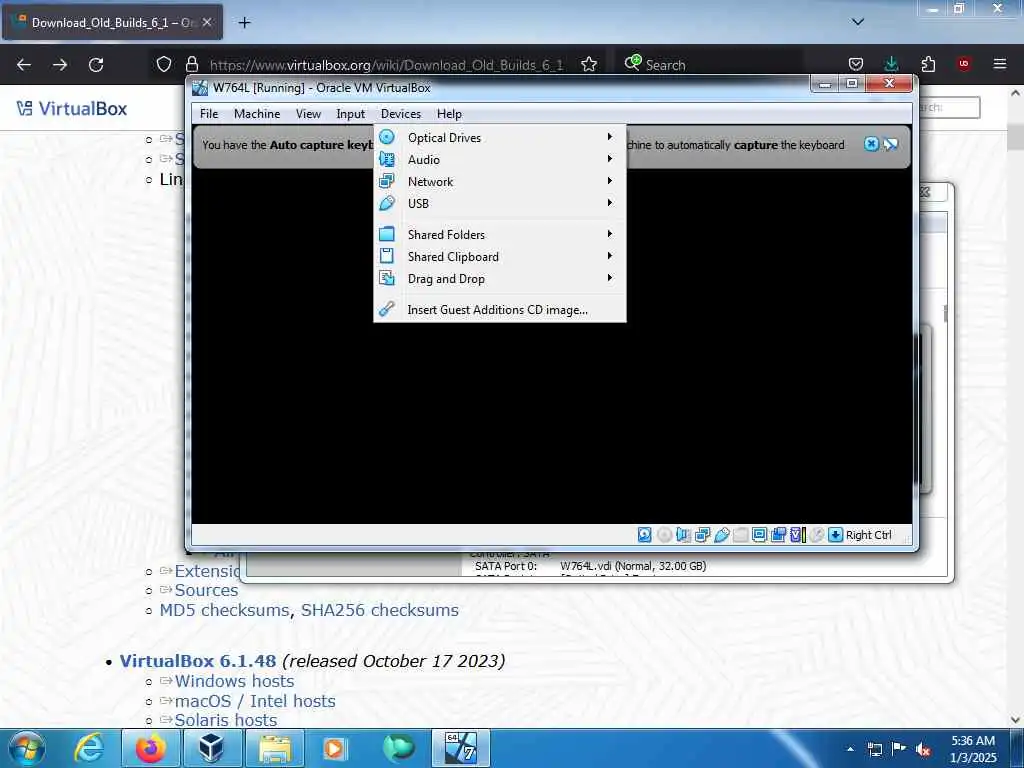Open Windows Explorer from the taskbar
The height and width of the screenshot is (768, 1024).
[274, 748]
